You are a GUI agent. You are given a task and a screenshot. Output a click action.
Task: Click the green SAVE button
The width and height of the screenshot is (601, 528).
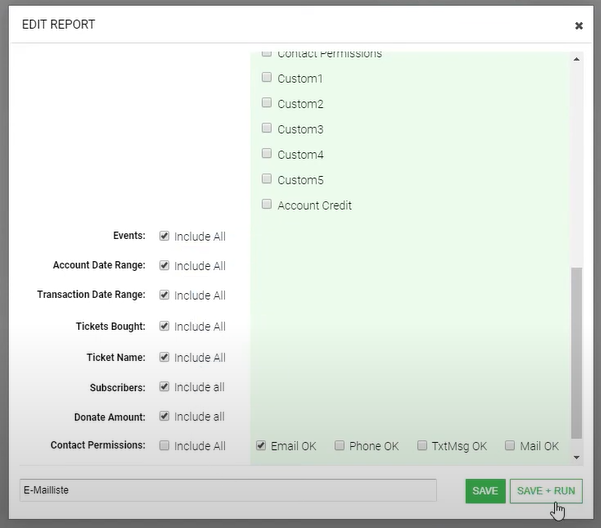tap(485, 491)
